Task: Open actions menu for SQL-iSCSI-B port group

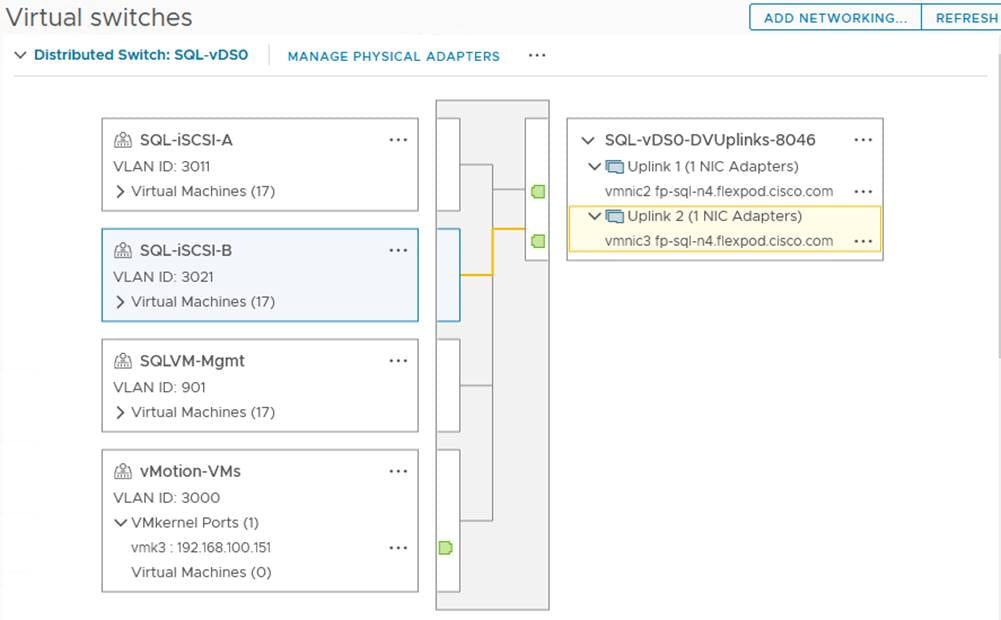Action: (x=398, y=250)
